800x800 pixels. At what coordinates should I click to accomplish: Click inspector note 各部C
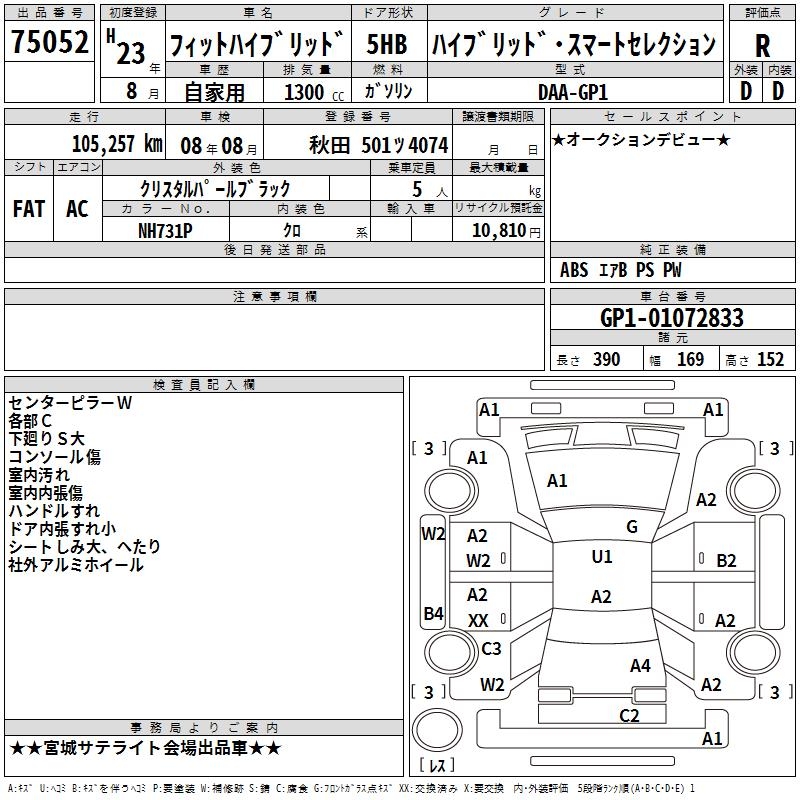(x=30, y=421)
